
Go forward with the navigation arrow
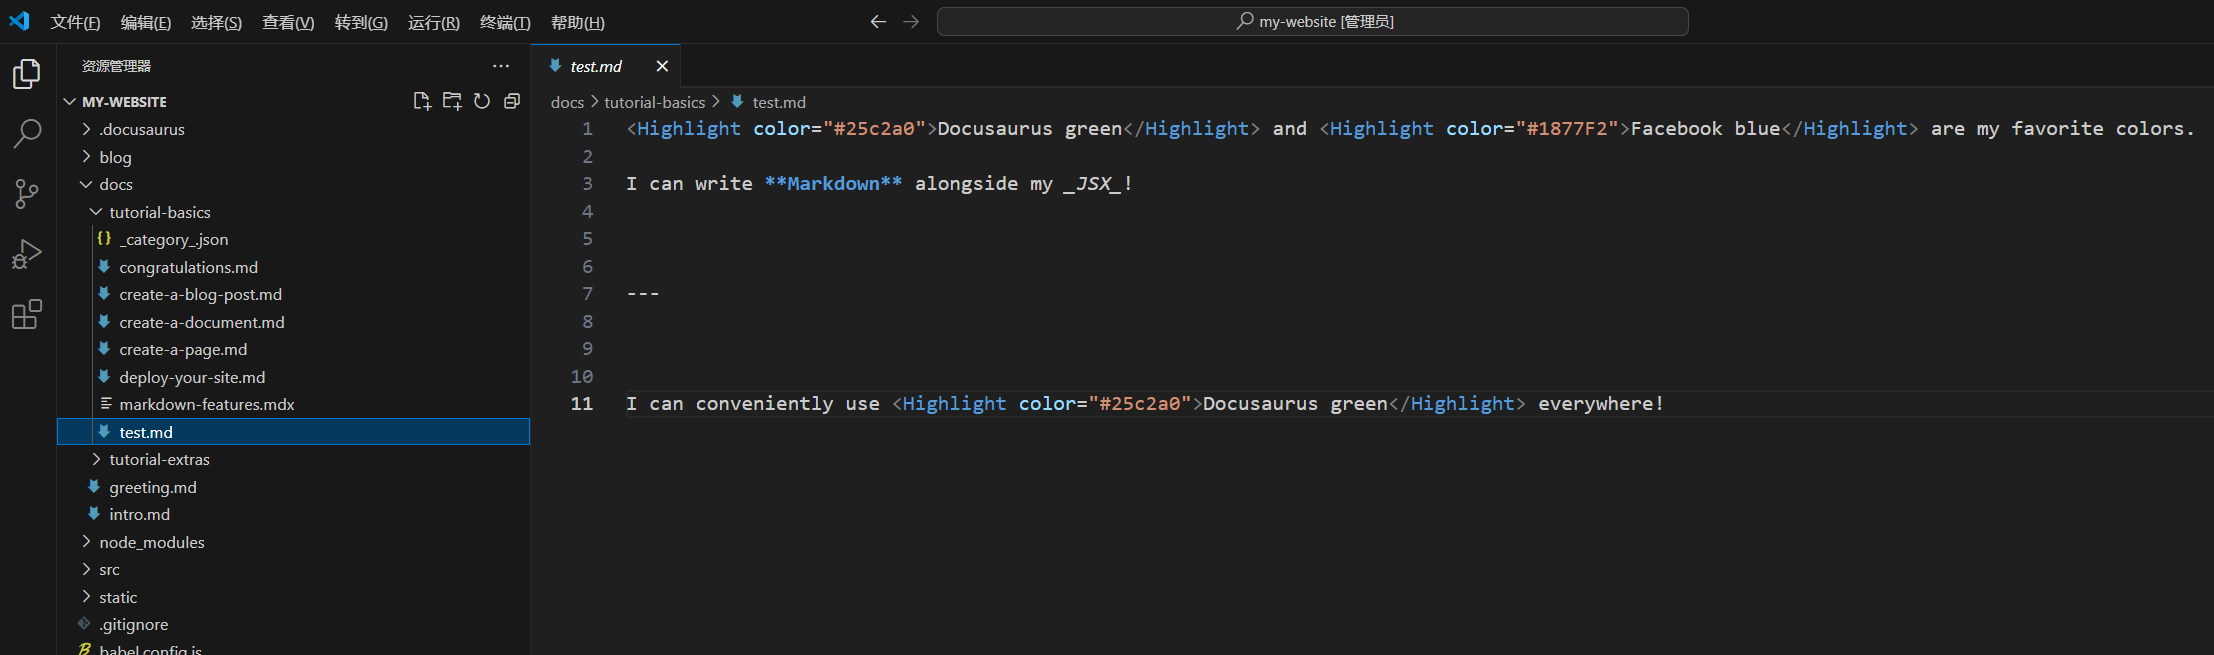(x=911, y=21)
